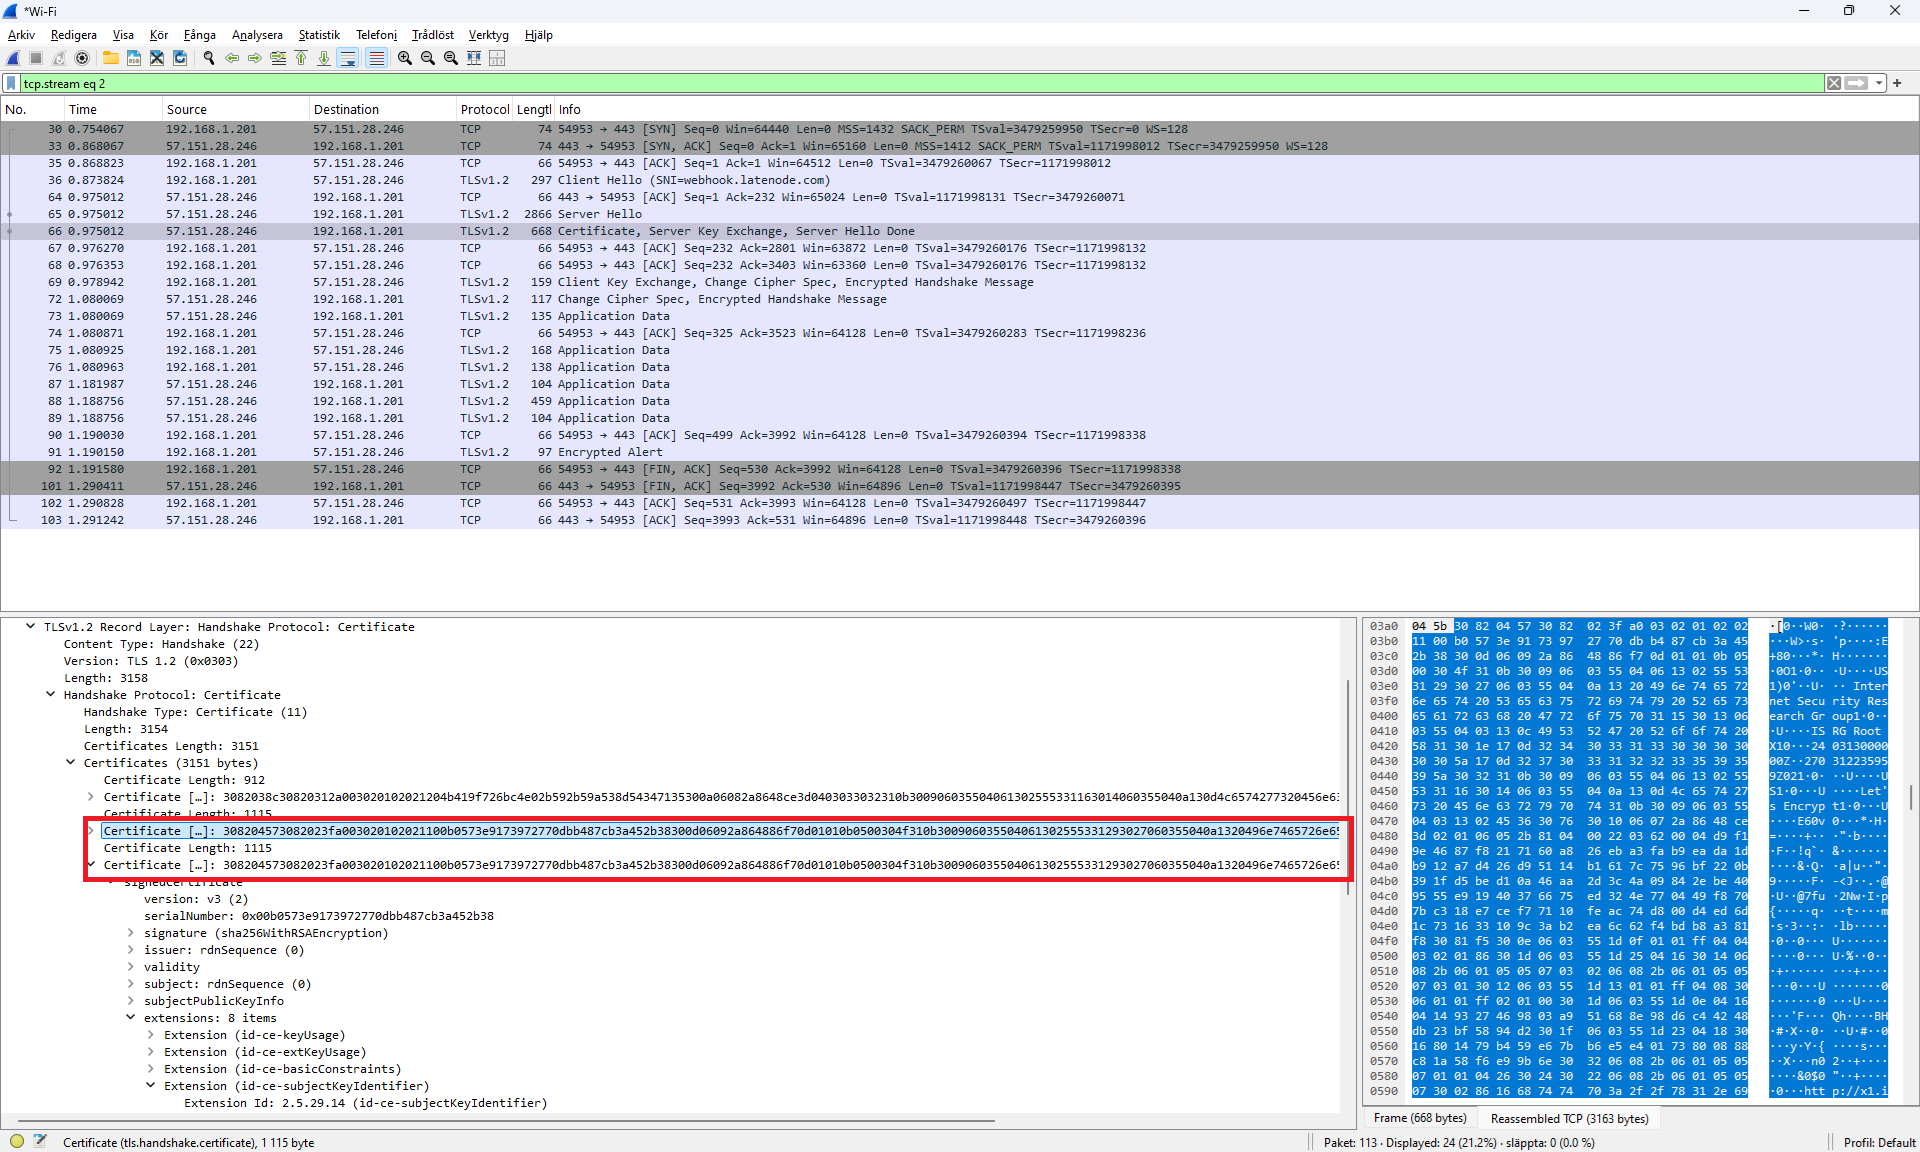Open capture options
This screenshot has width=1920, height=1152.
(82, 58)
